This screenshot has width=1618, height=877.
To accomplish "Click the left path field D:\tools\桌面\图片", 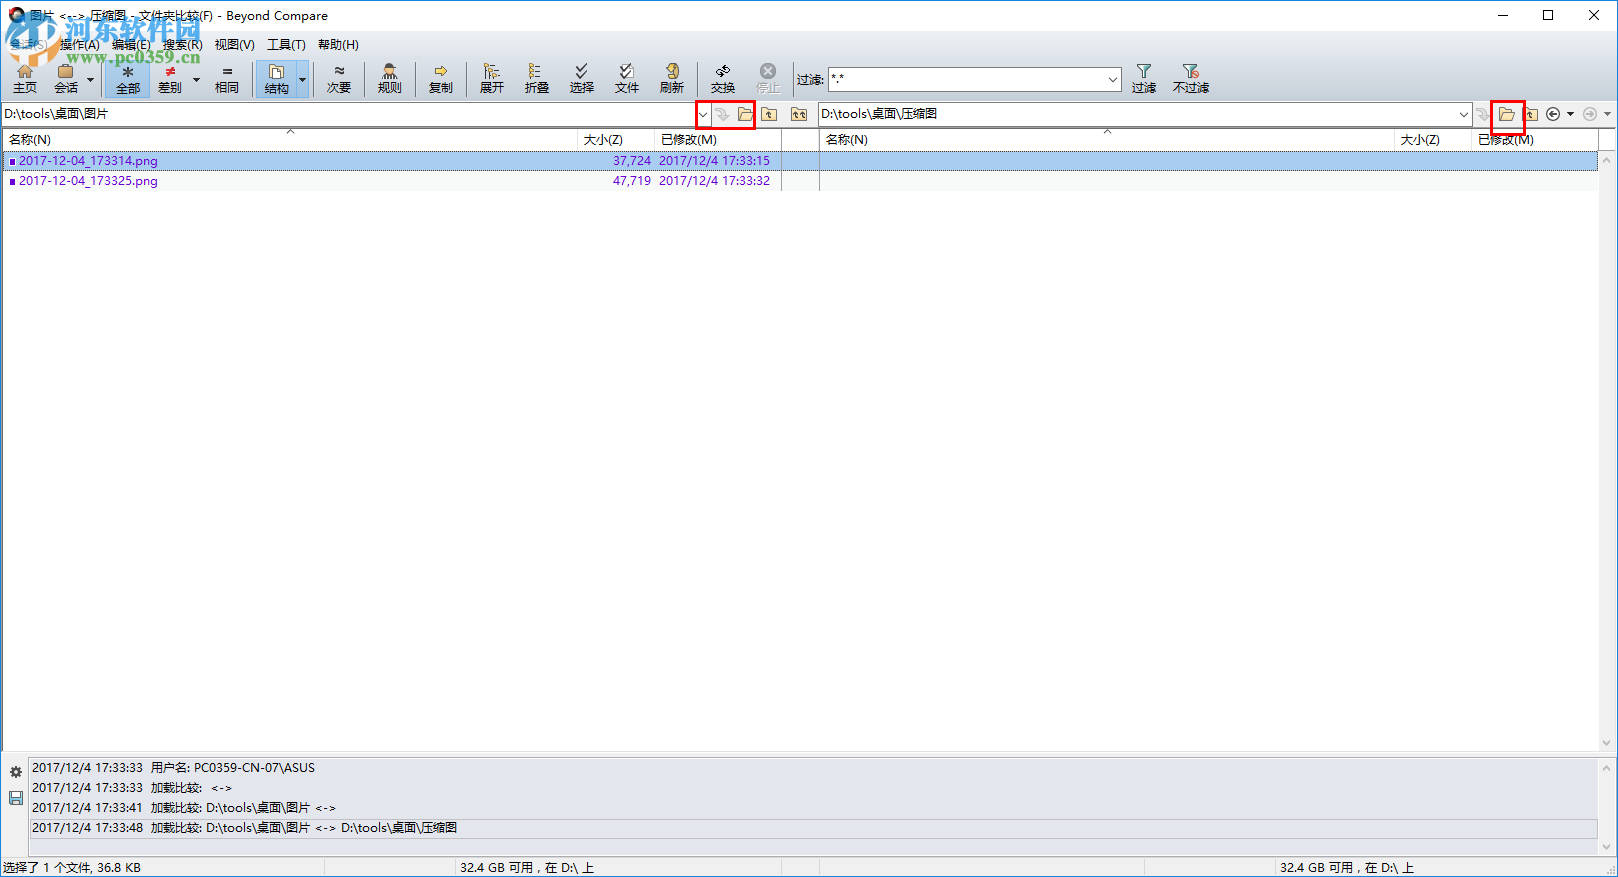I will (348, 114).
